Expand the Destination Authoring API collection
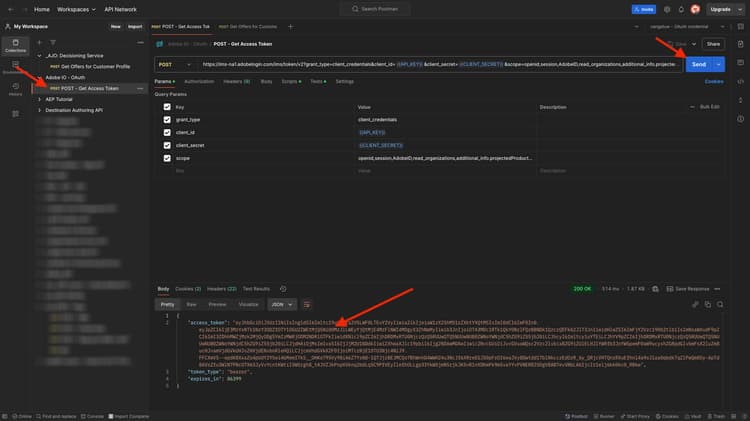 click(x=39, y=110)
